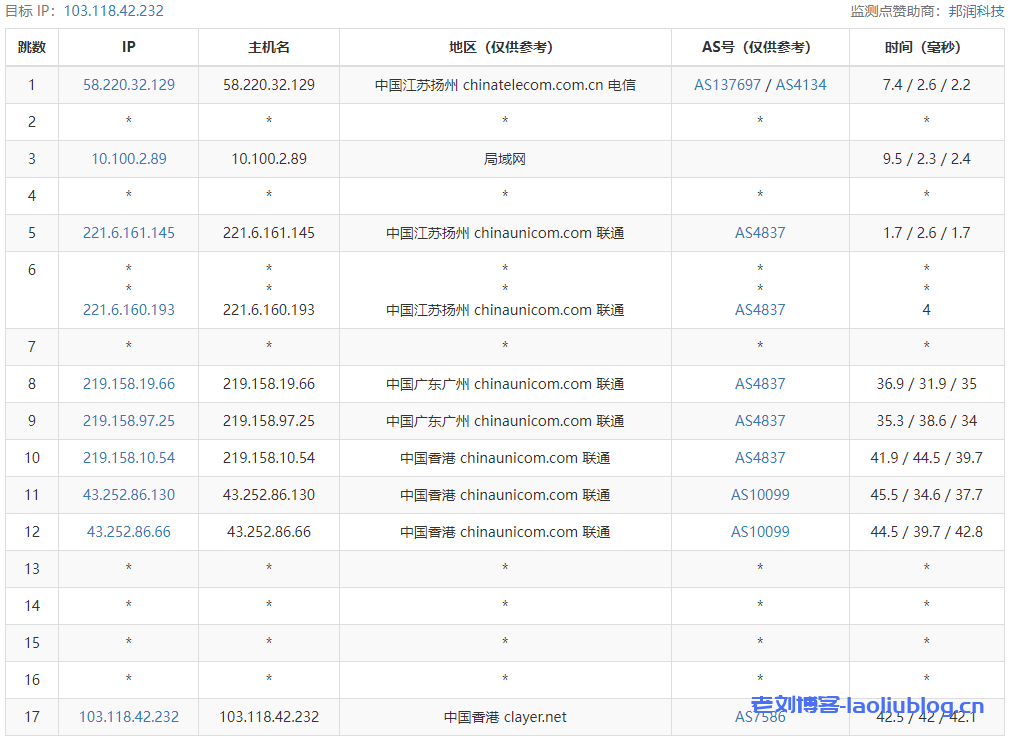Click the 43.252.86.130 IP link
Screen dimensions: 1010x743
[129, 495]
